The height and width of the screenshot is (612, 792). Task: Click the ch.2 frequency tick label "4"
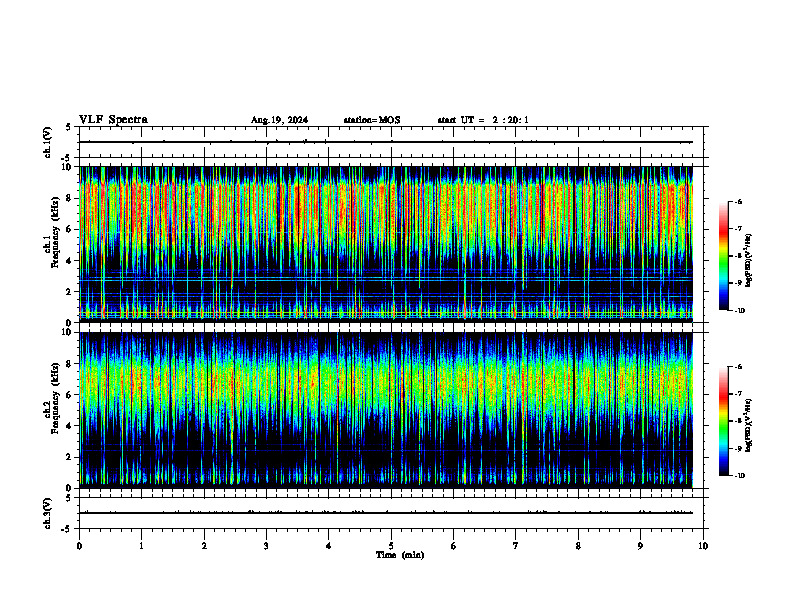70,426
